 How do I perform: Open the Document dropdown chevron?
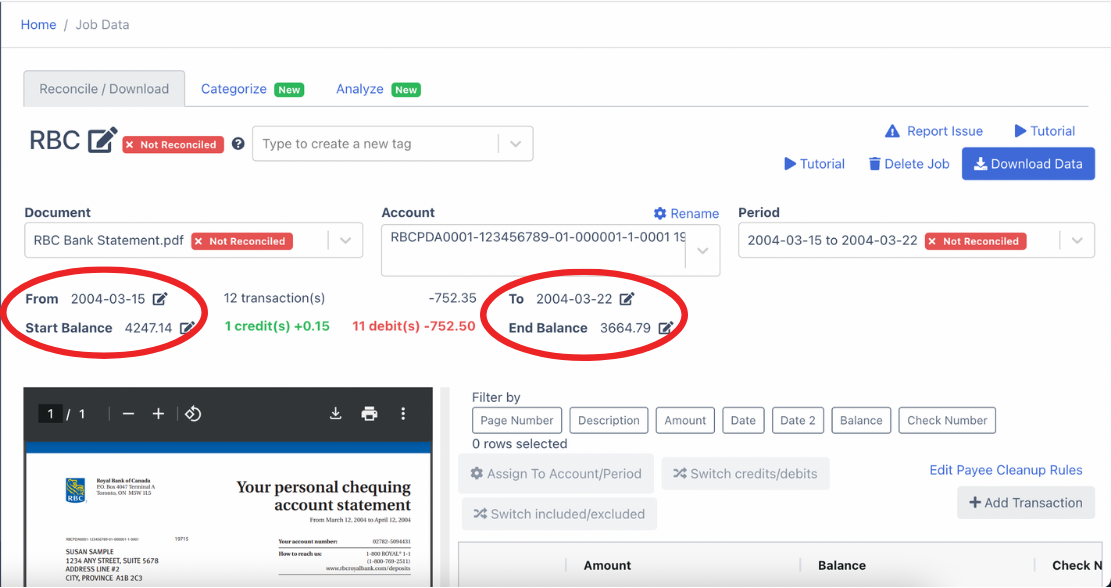pyautogui.click(x=345, y=241)
